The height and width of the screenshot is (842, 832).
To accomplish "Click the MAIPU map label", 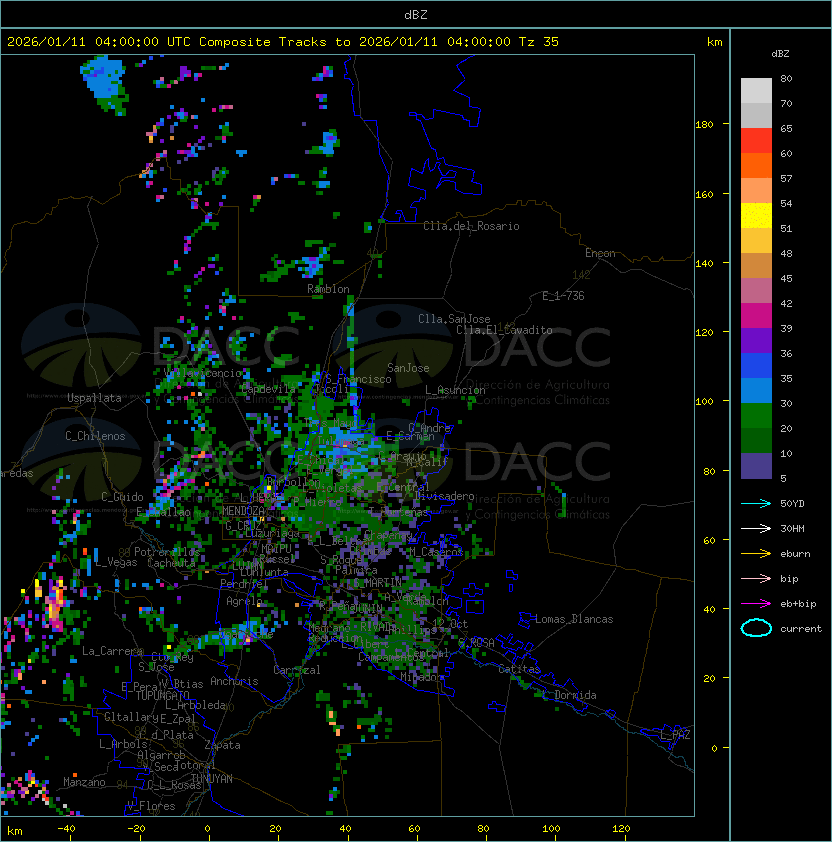I will 276,549.
